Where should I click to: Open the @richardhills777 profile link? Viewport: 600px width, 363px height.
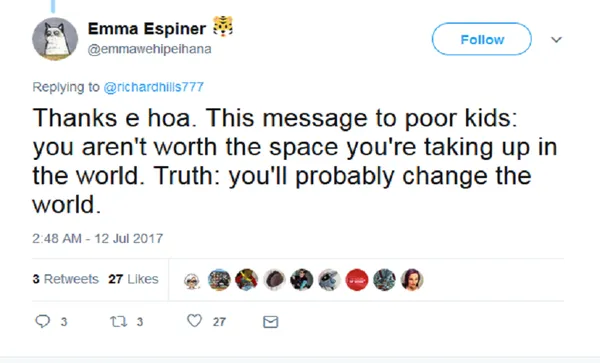pos(154,87)
